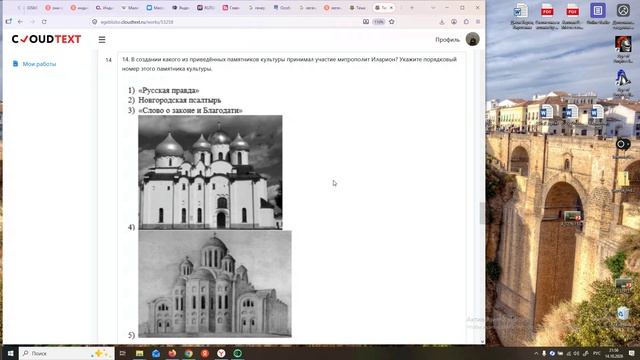Image resolution: width=640 pixels, height=360 pixels.
Task: Open the browser application menu
Action: [x=478, y=22]
